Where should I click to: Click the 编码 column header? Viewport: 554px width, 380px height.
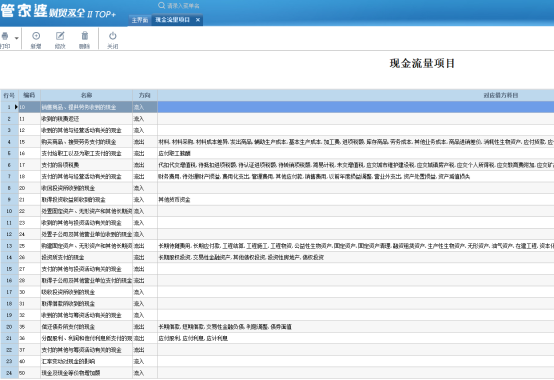coord(29,95)
